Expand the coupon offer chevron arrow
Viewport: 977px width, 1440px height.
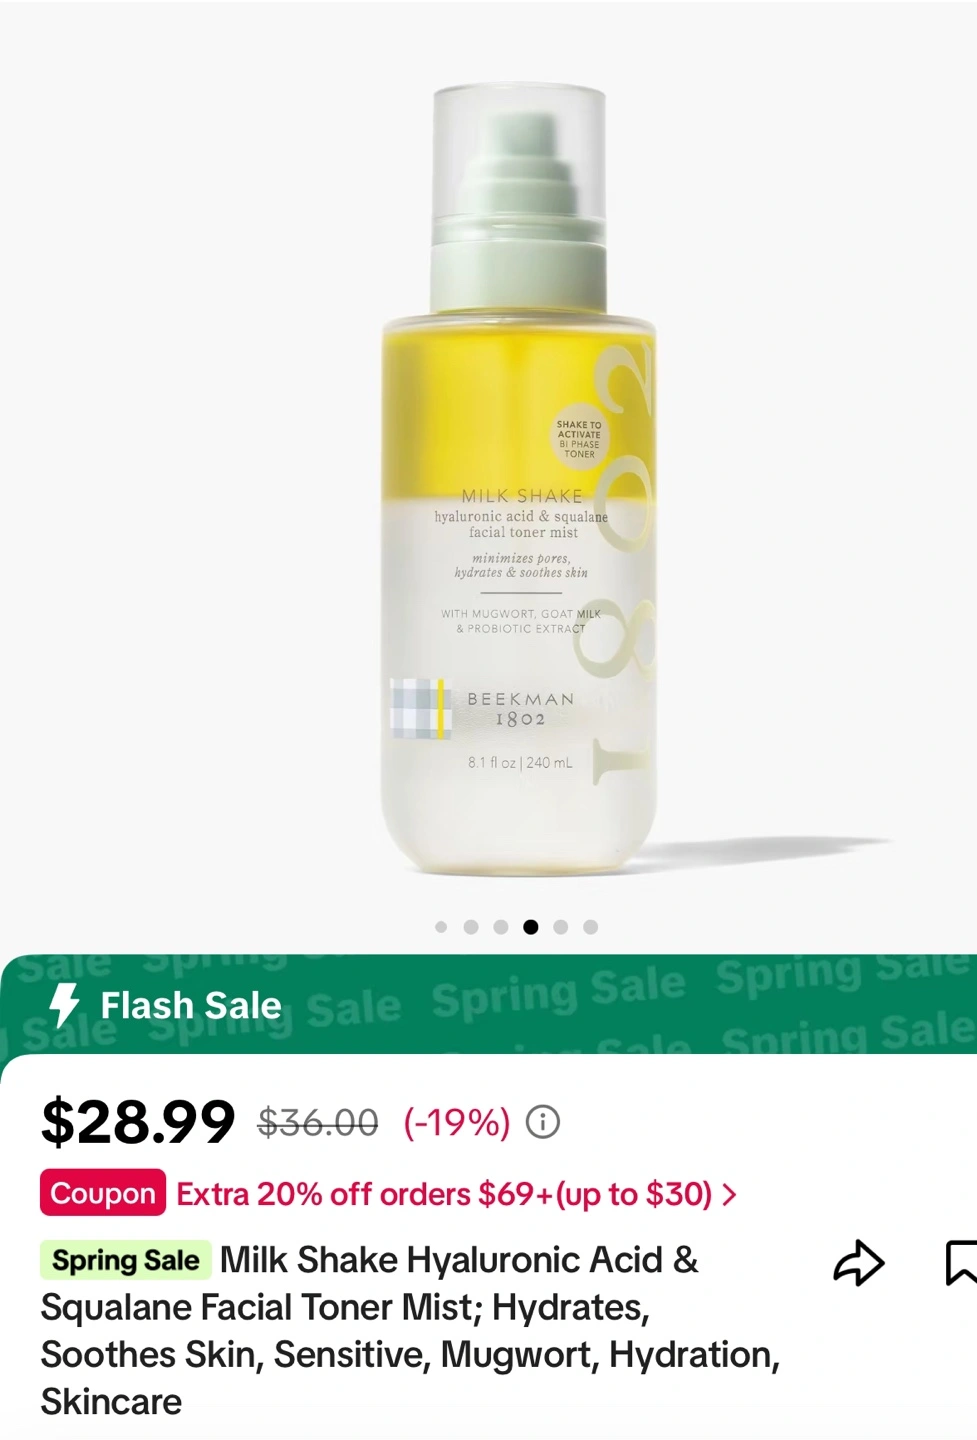(729, 1194)
